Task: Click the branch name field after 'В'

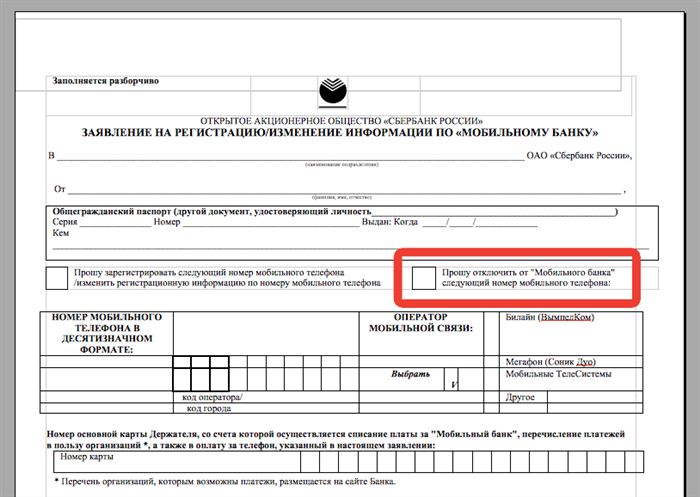Action: [x=290, y=155]
